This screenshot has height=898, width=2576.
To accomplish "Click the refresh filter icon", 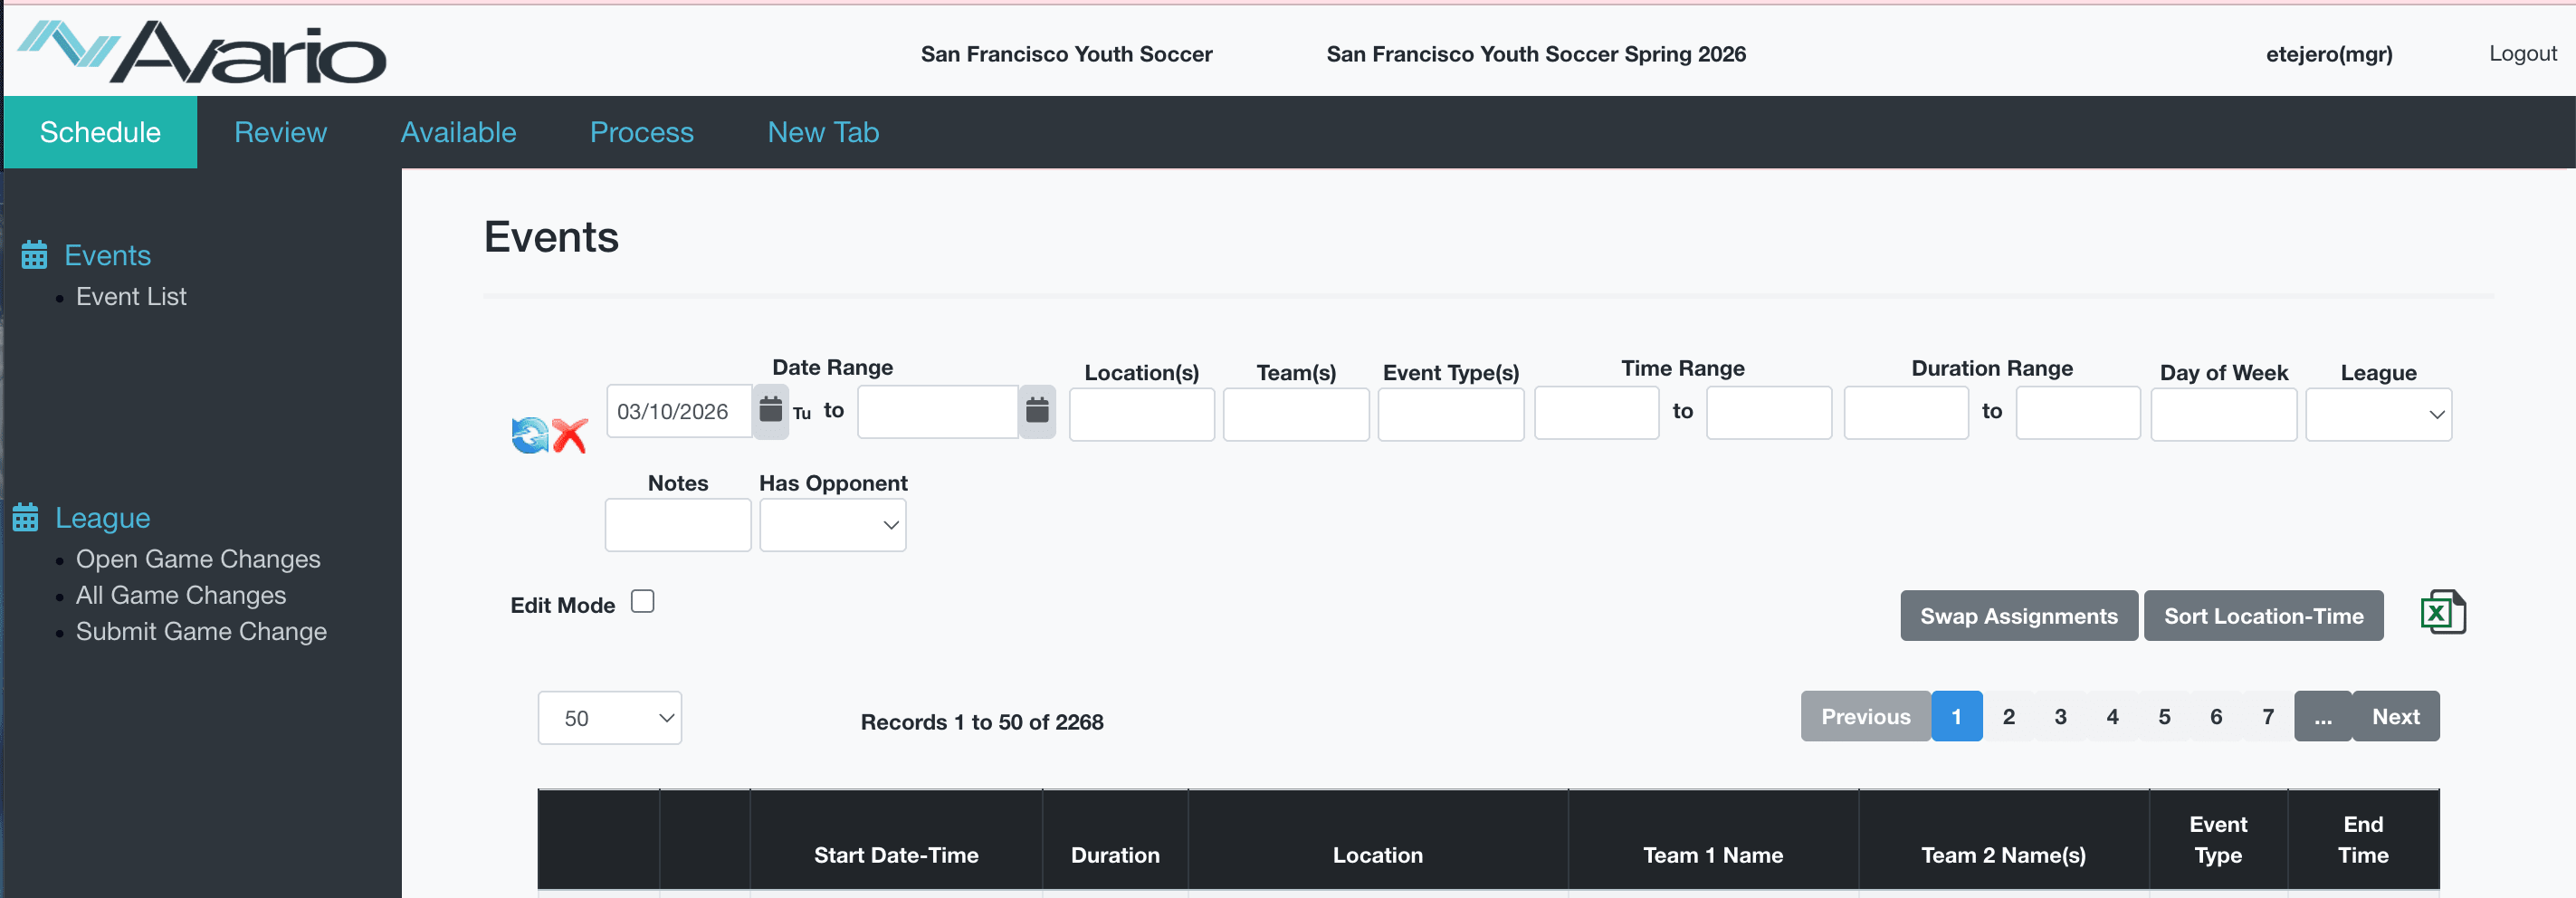I will 529,435.
